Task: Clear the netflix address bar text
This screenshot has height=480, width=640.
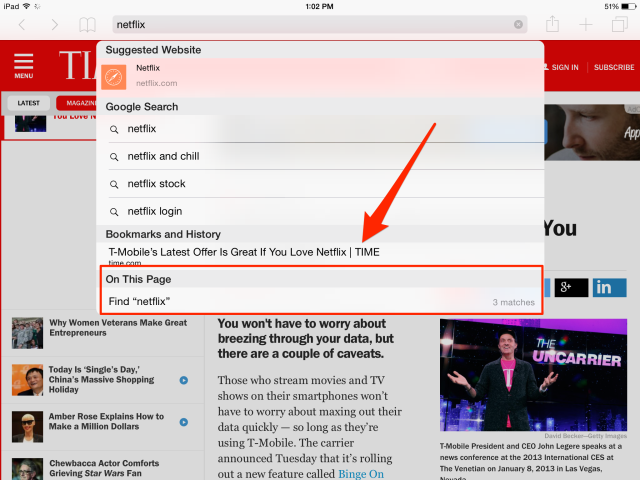Action: click(x=518, y=24)
